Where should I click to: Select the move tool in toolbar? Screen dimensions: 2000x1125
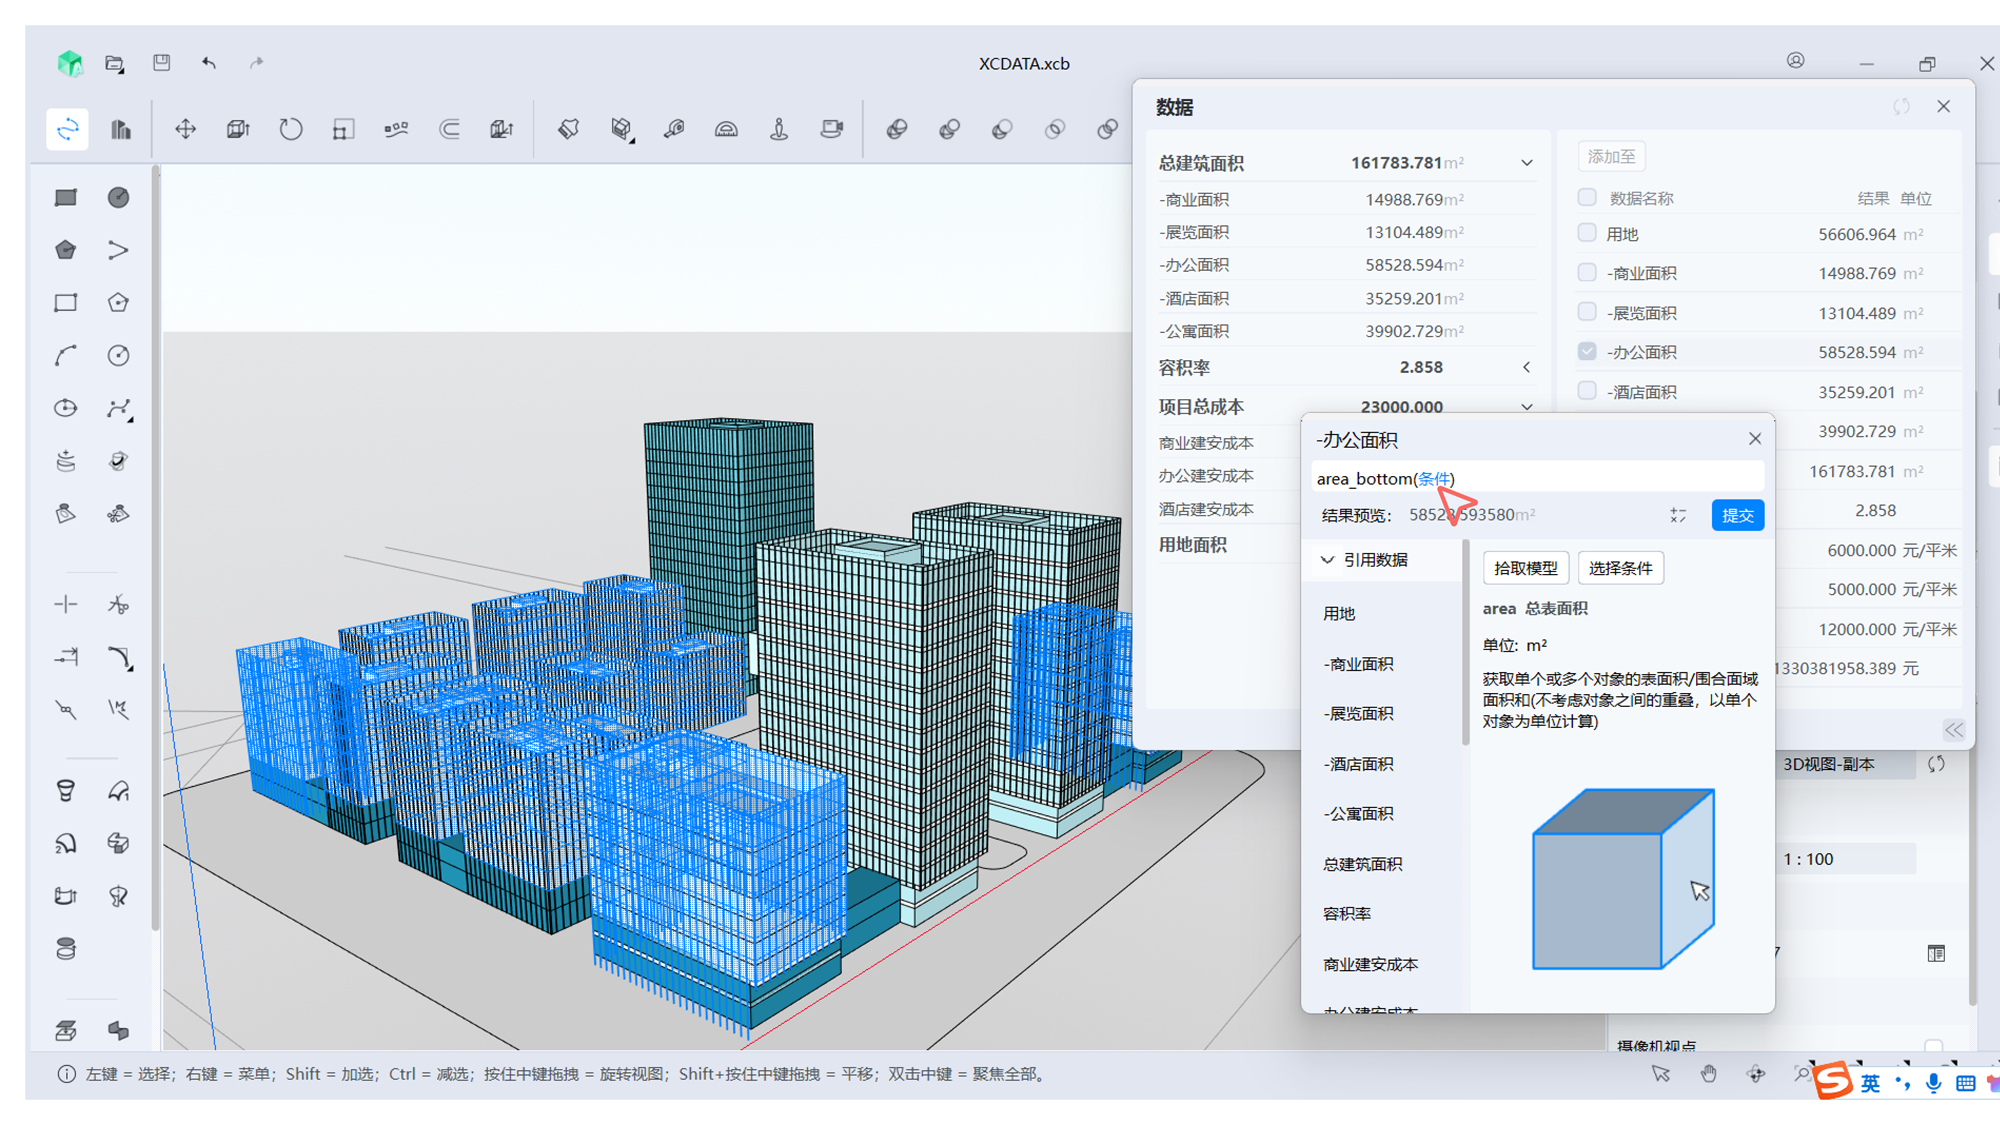tap(185, 129)
